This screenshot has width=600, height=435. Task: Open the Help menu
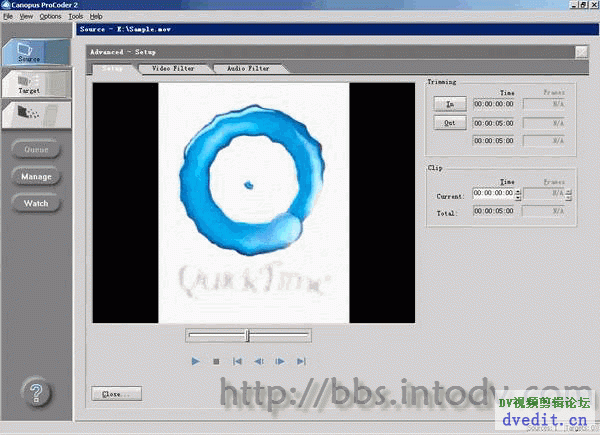coord(96,16)
